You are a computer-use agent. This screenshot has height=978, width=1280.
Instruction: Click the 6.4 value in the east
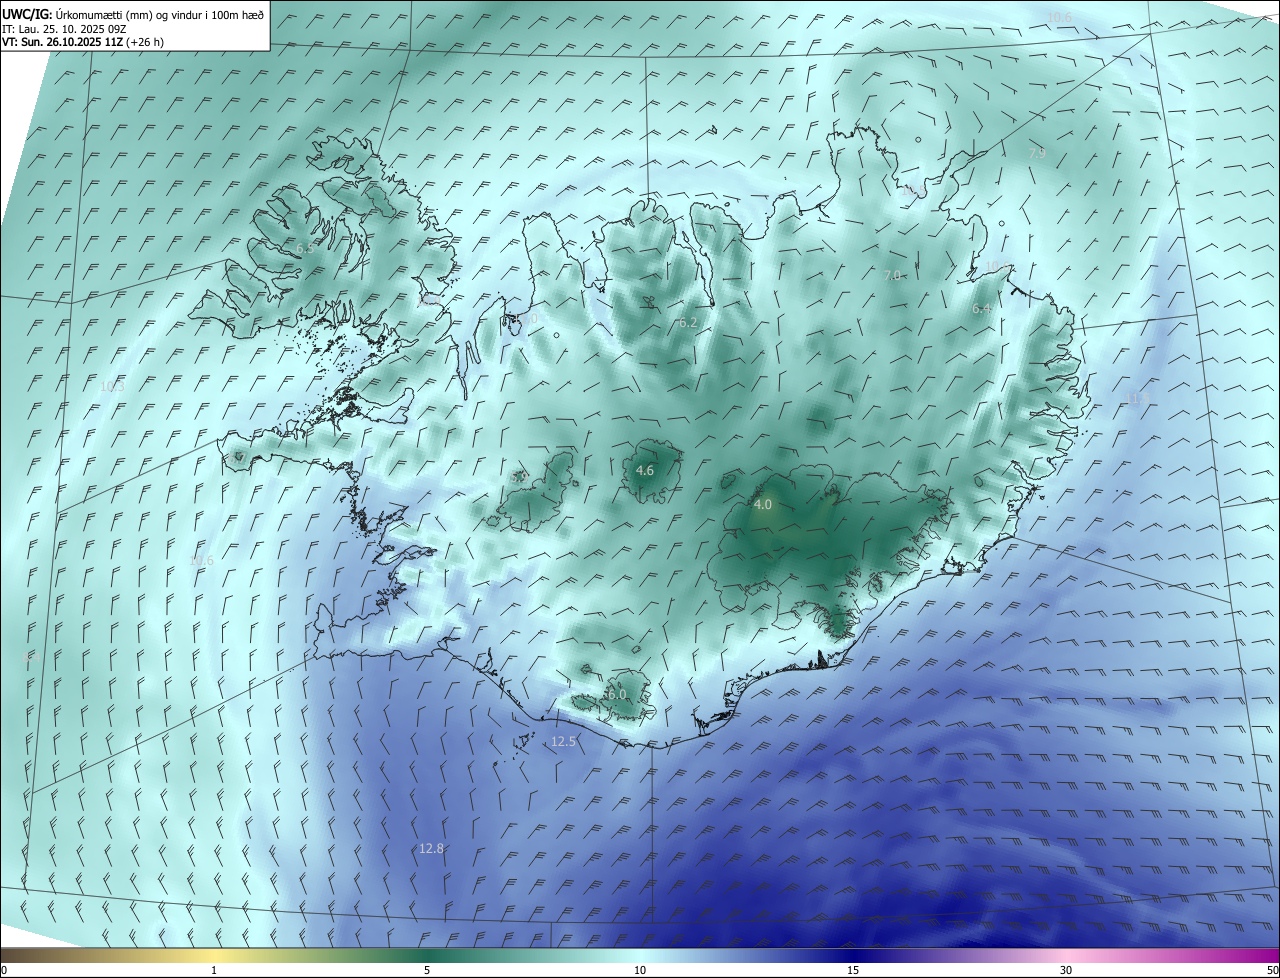(x=981, y=309)
